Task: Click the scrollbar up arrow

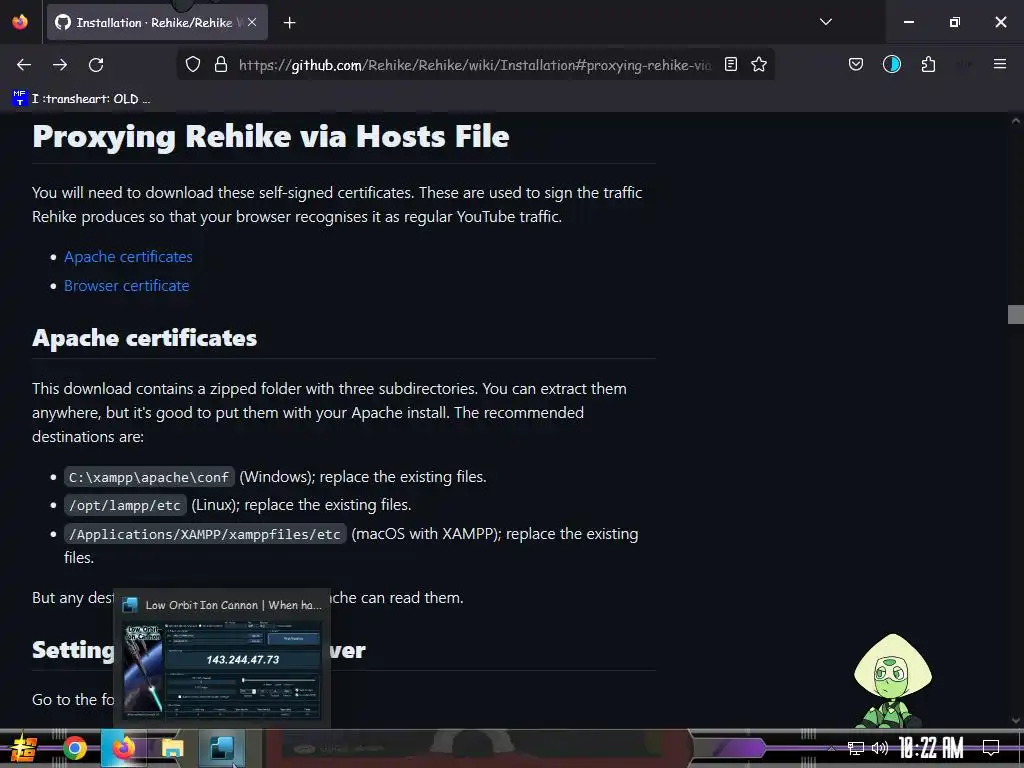Action: pos(1015,121)
